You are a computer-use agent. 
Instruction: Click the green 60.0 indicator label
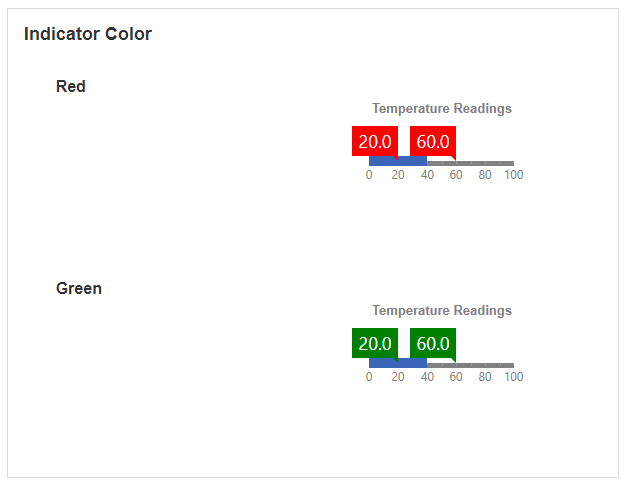(433, 343)
